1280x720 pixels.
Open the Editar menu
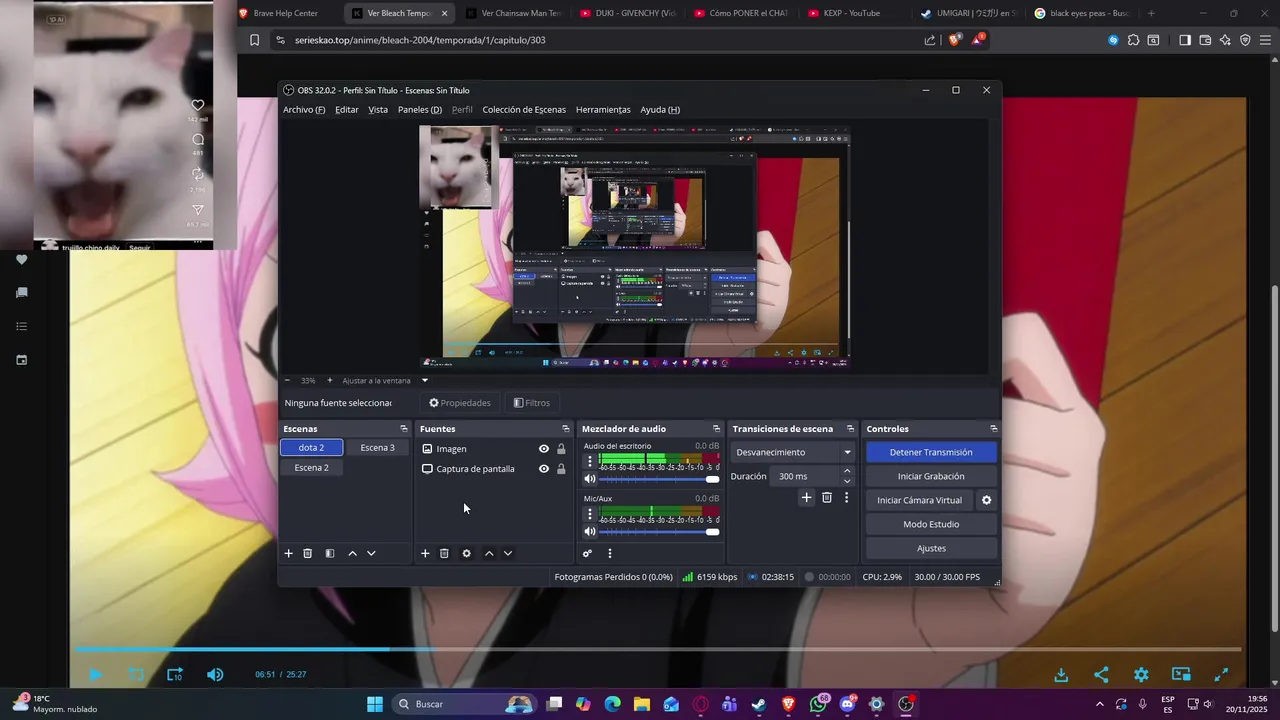tap(347, 110)
